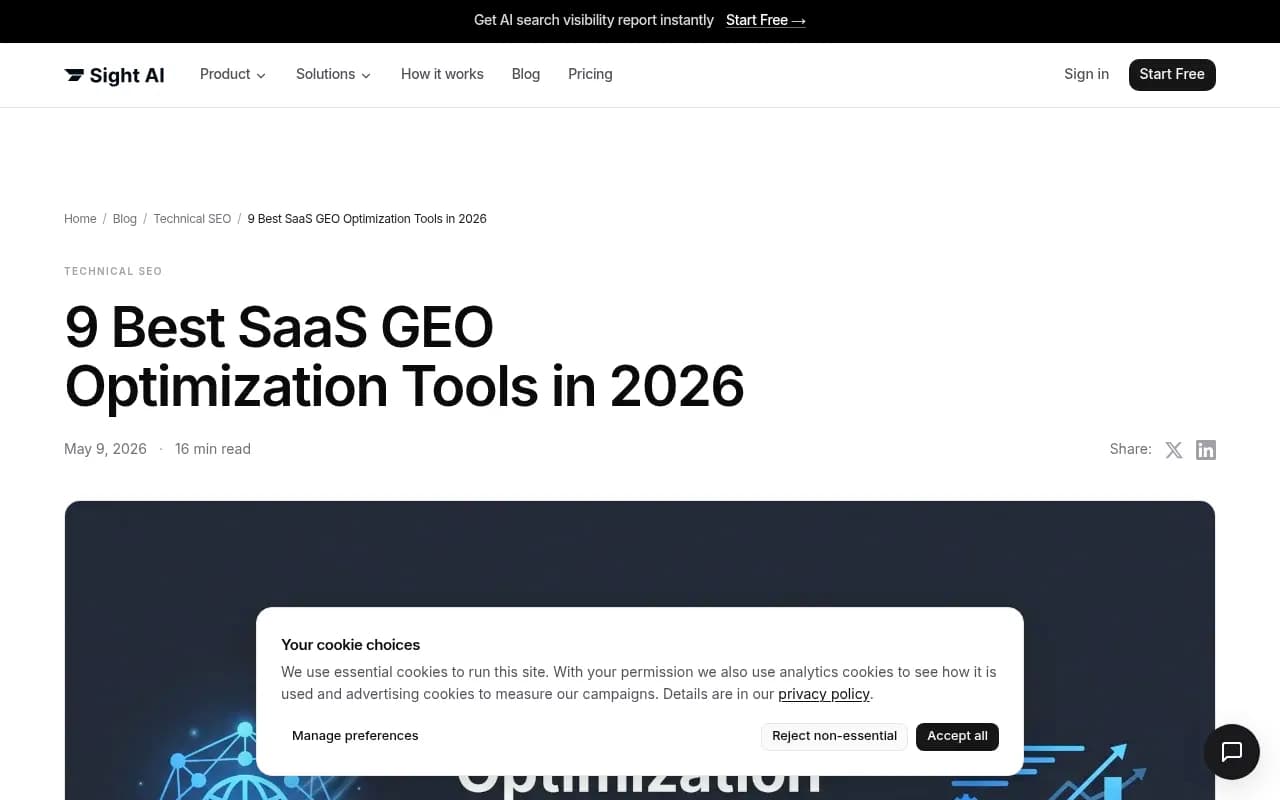This screenshot has height=800, width=1280.
Task: Expand the Solutions dropdown menu
Action: tap(334, 74)
